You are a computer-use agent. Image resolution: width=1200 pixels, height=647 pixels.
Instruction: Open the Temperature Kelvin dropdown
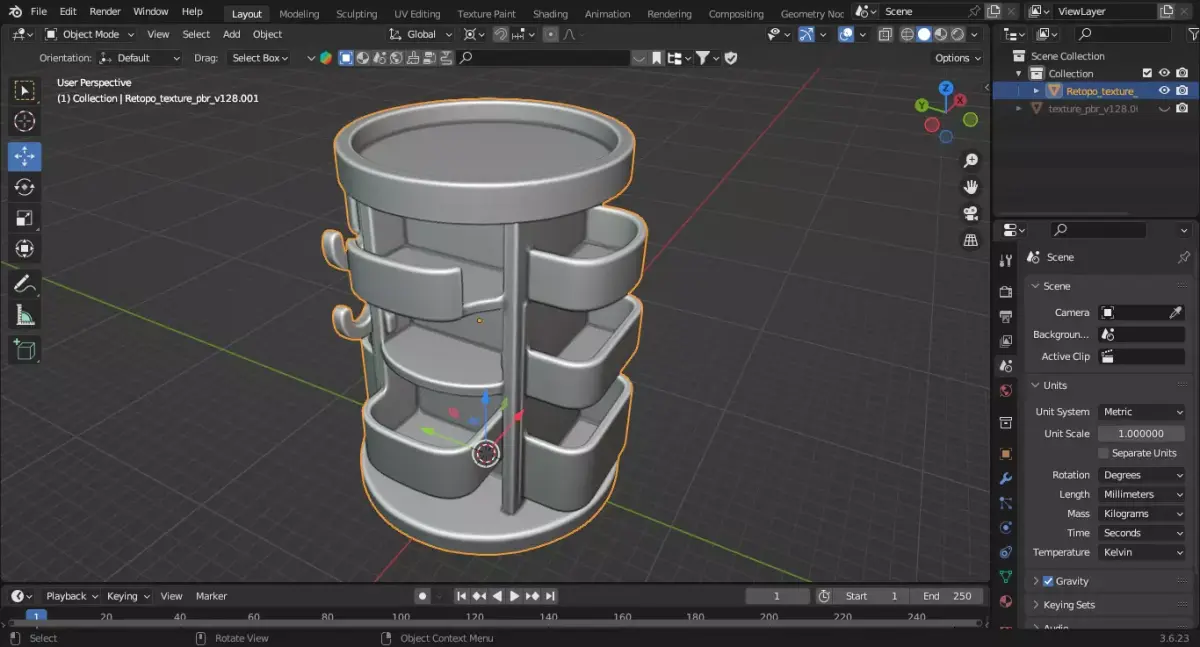1142,552
